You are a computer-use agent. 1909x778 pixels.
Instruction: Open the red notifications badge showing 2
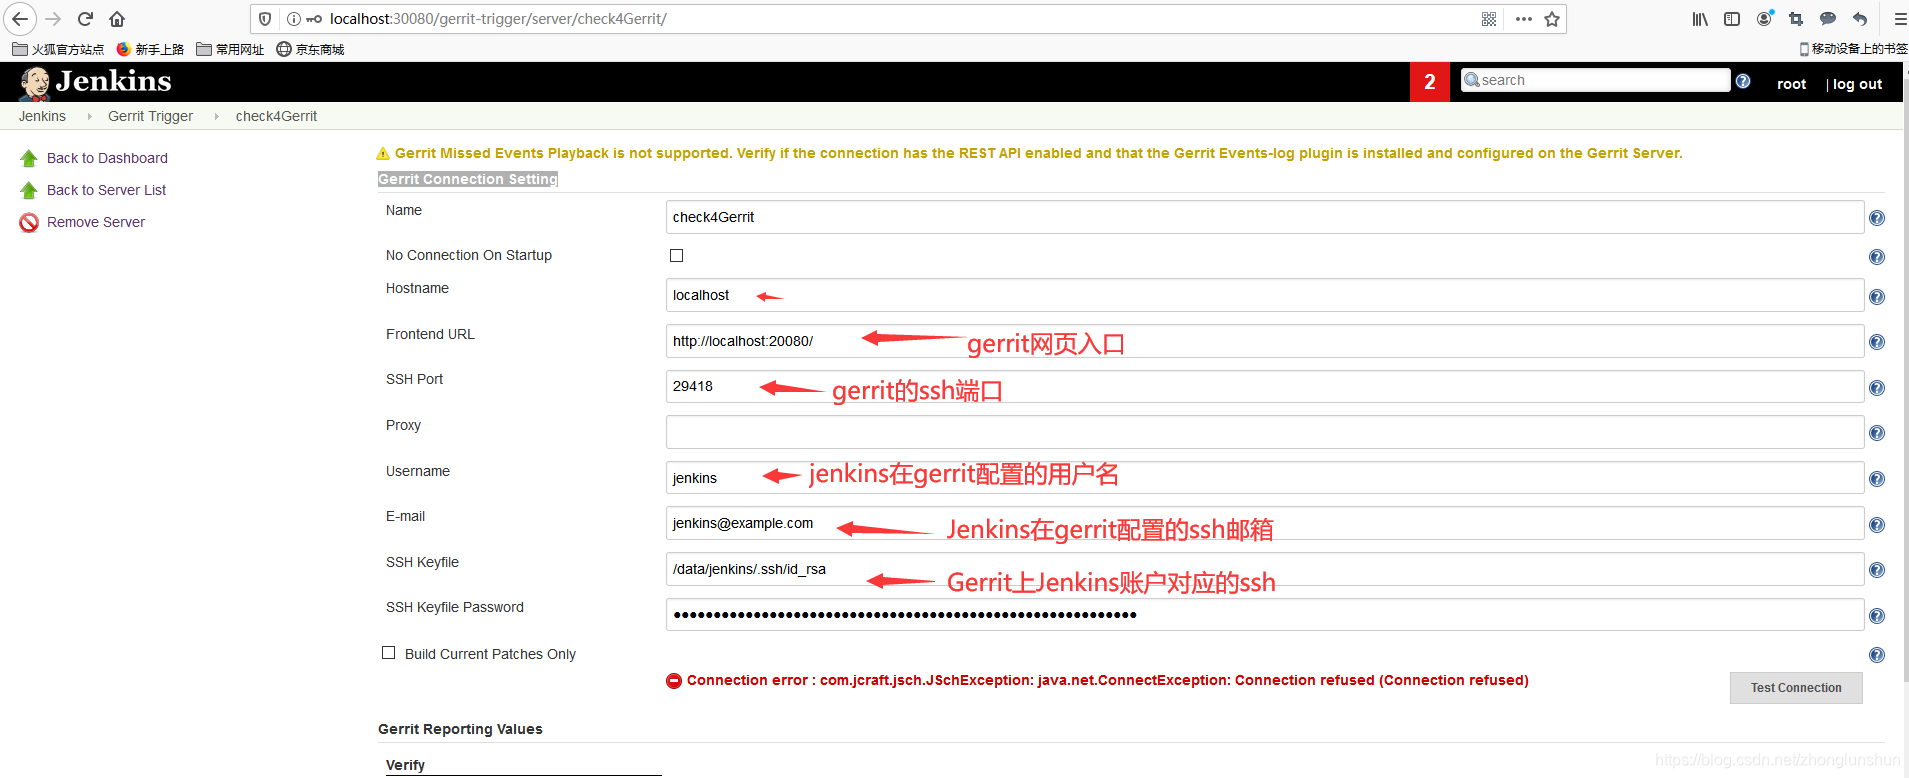[1430, 82]
